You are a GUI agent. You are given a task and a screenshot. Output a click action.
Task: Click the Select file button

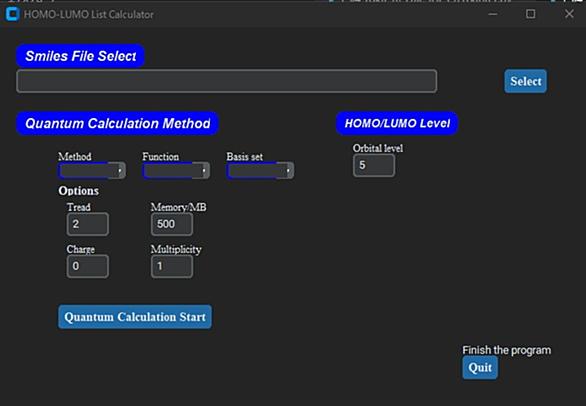[x=525, y=81]
